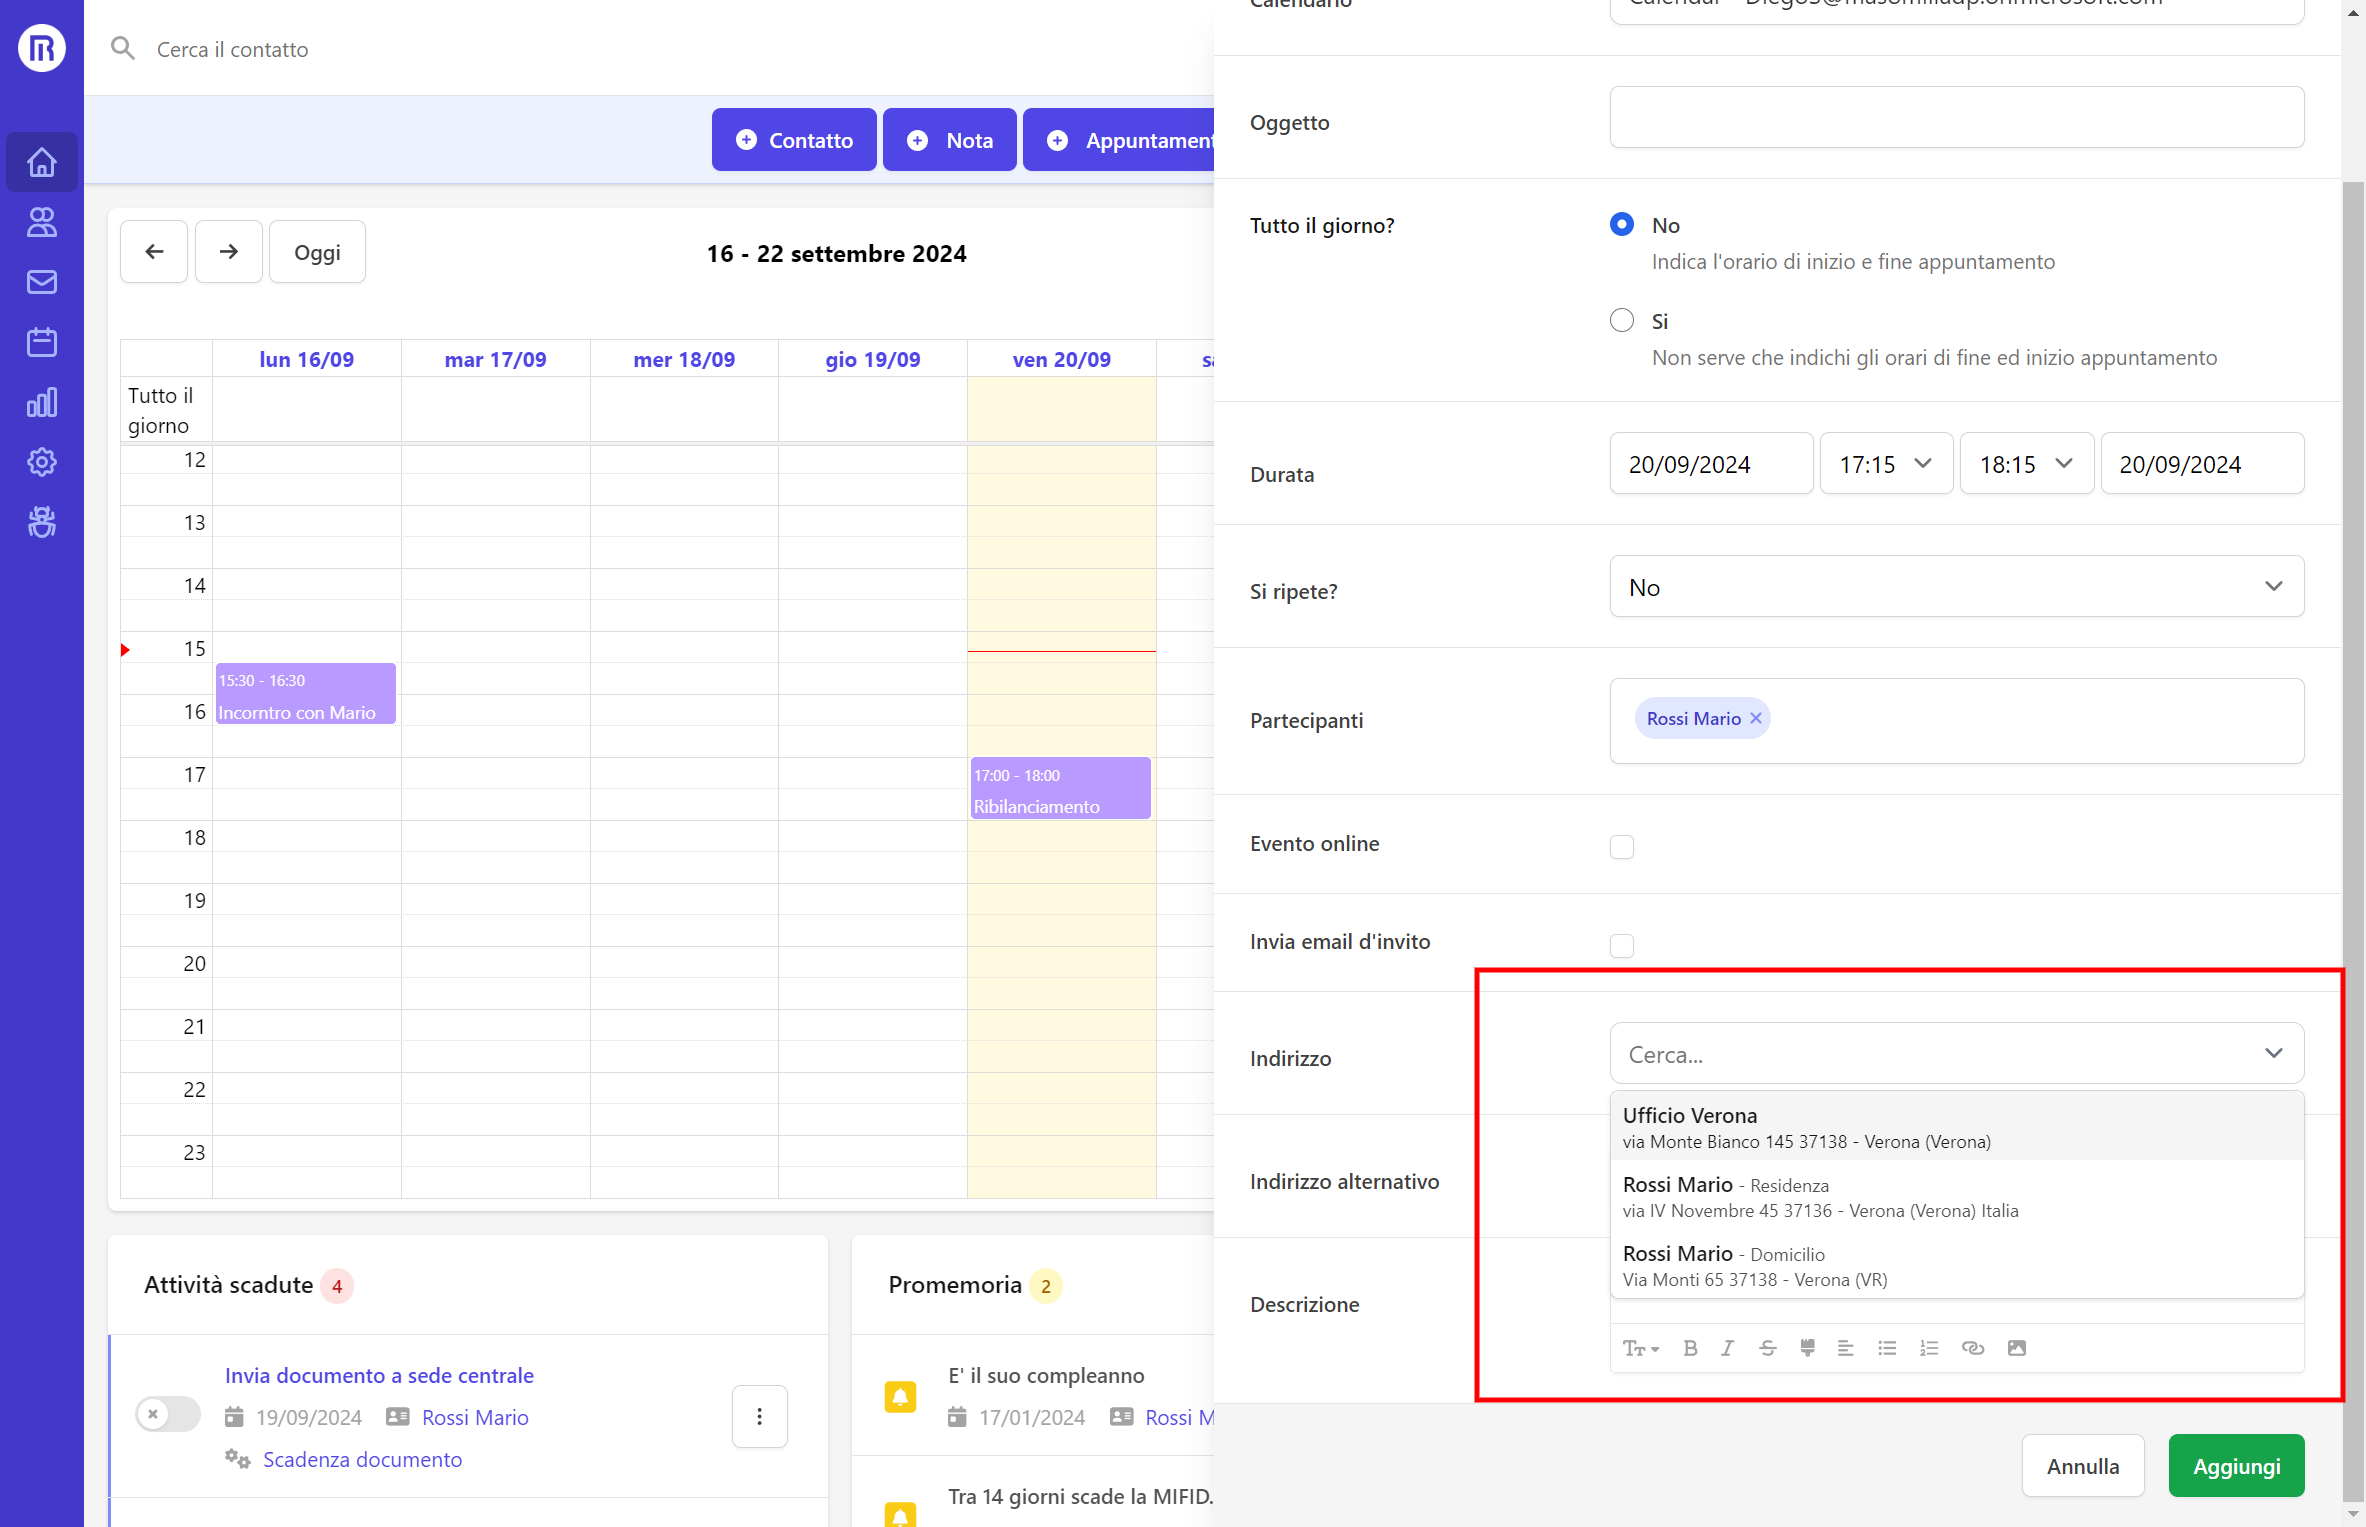Open the 17:15 start time dropdown
This screenshot has width=2366, height=1527.
pos(1885,463)
